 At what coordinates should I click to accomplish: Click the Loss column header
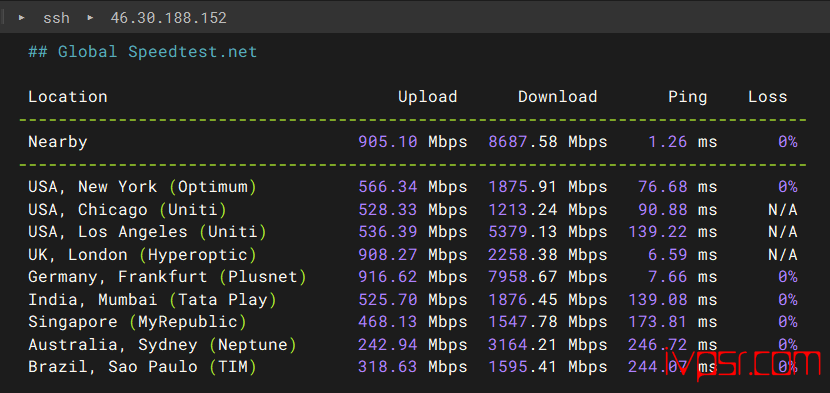click(x=768, y=97)
